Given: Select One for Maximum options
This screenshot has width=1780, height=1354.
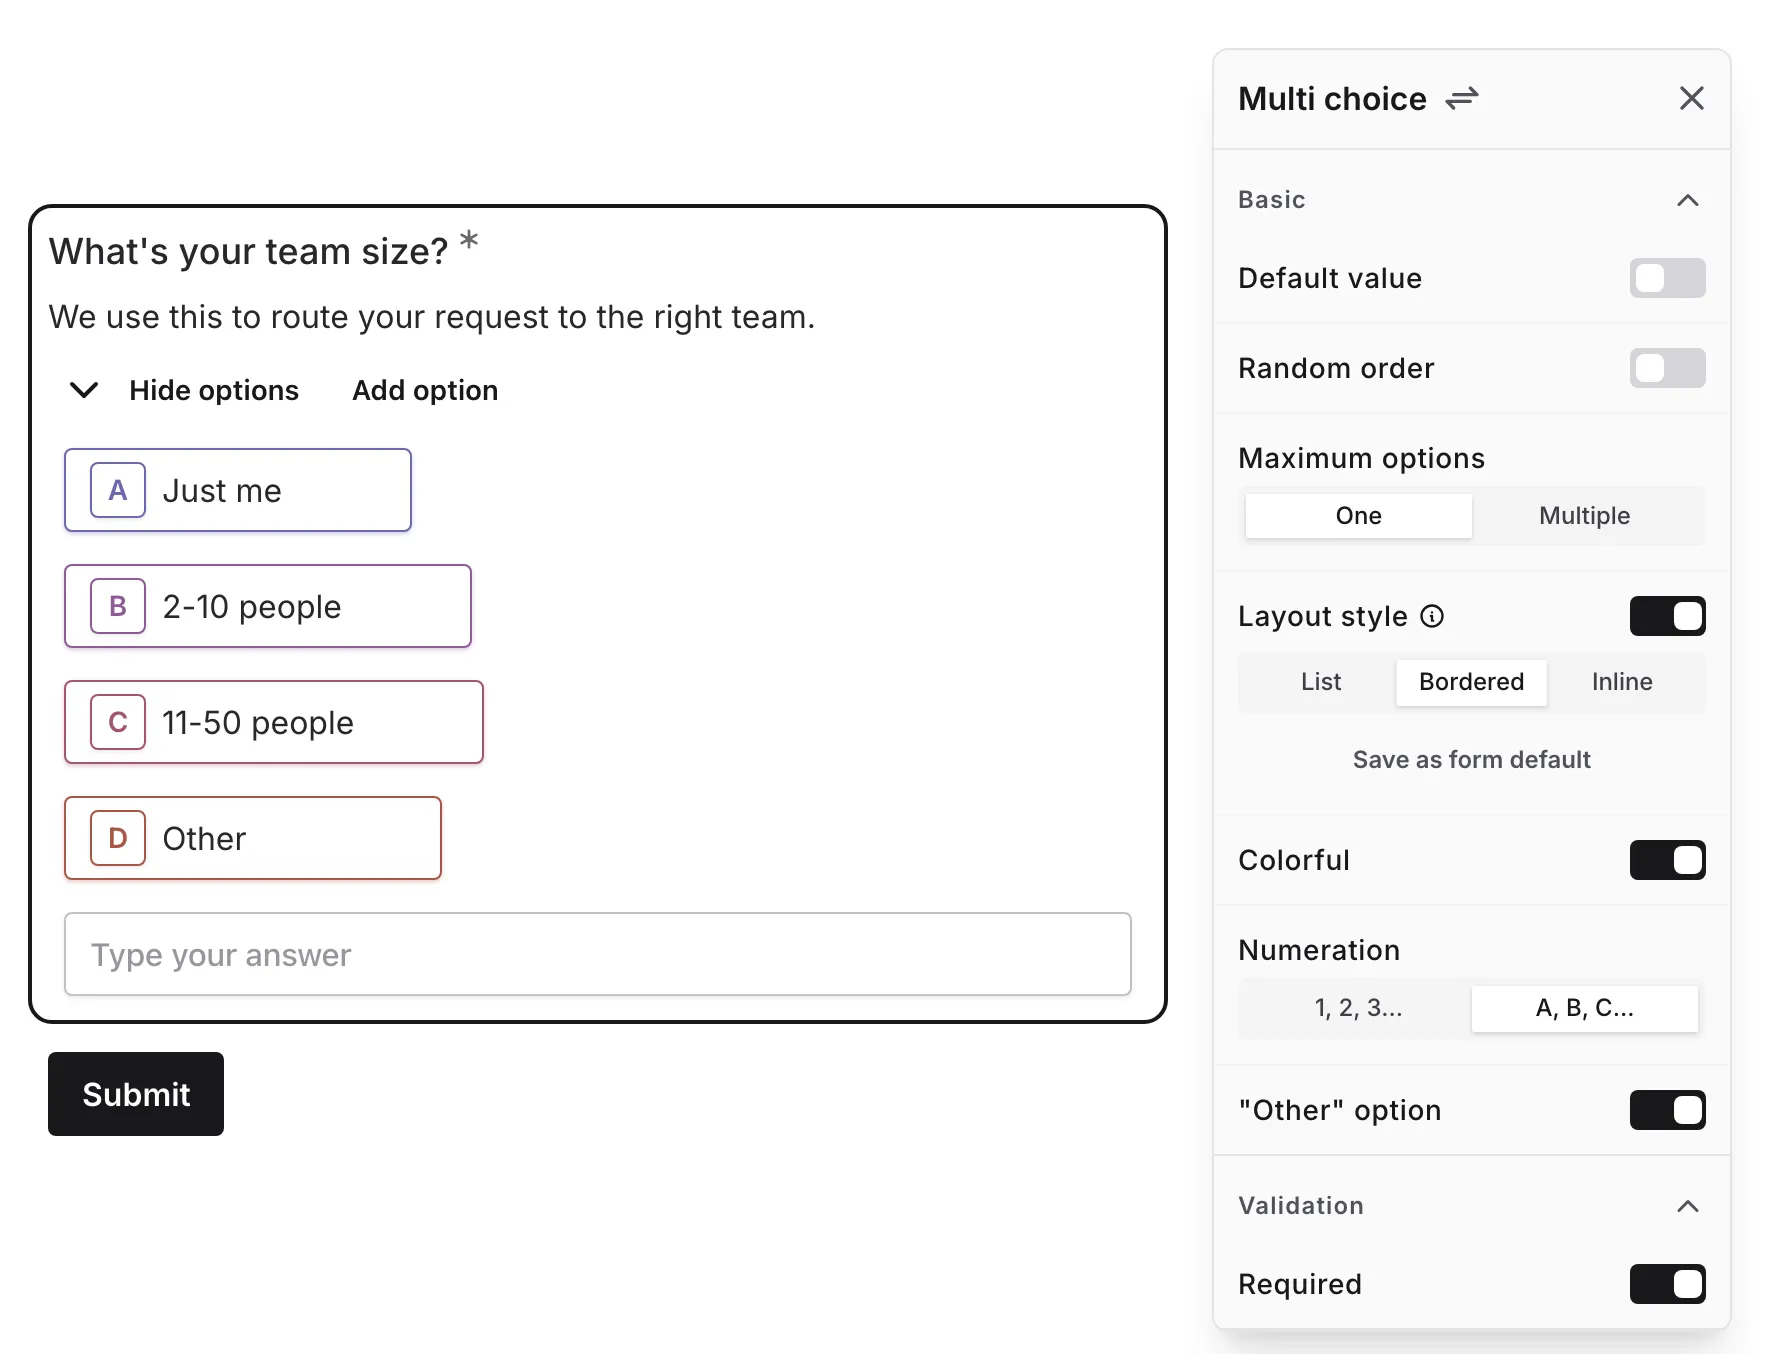Looking at the screenshot, I should (x=1358, y=516).
